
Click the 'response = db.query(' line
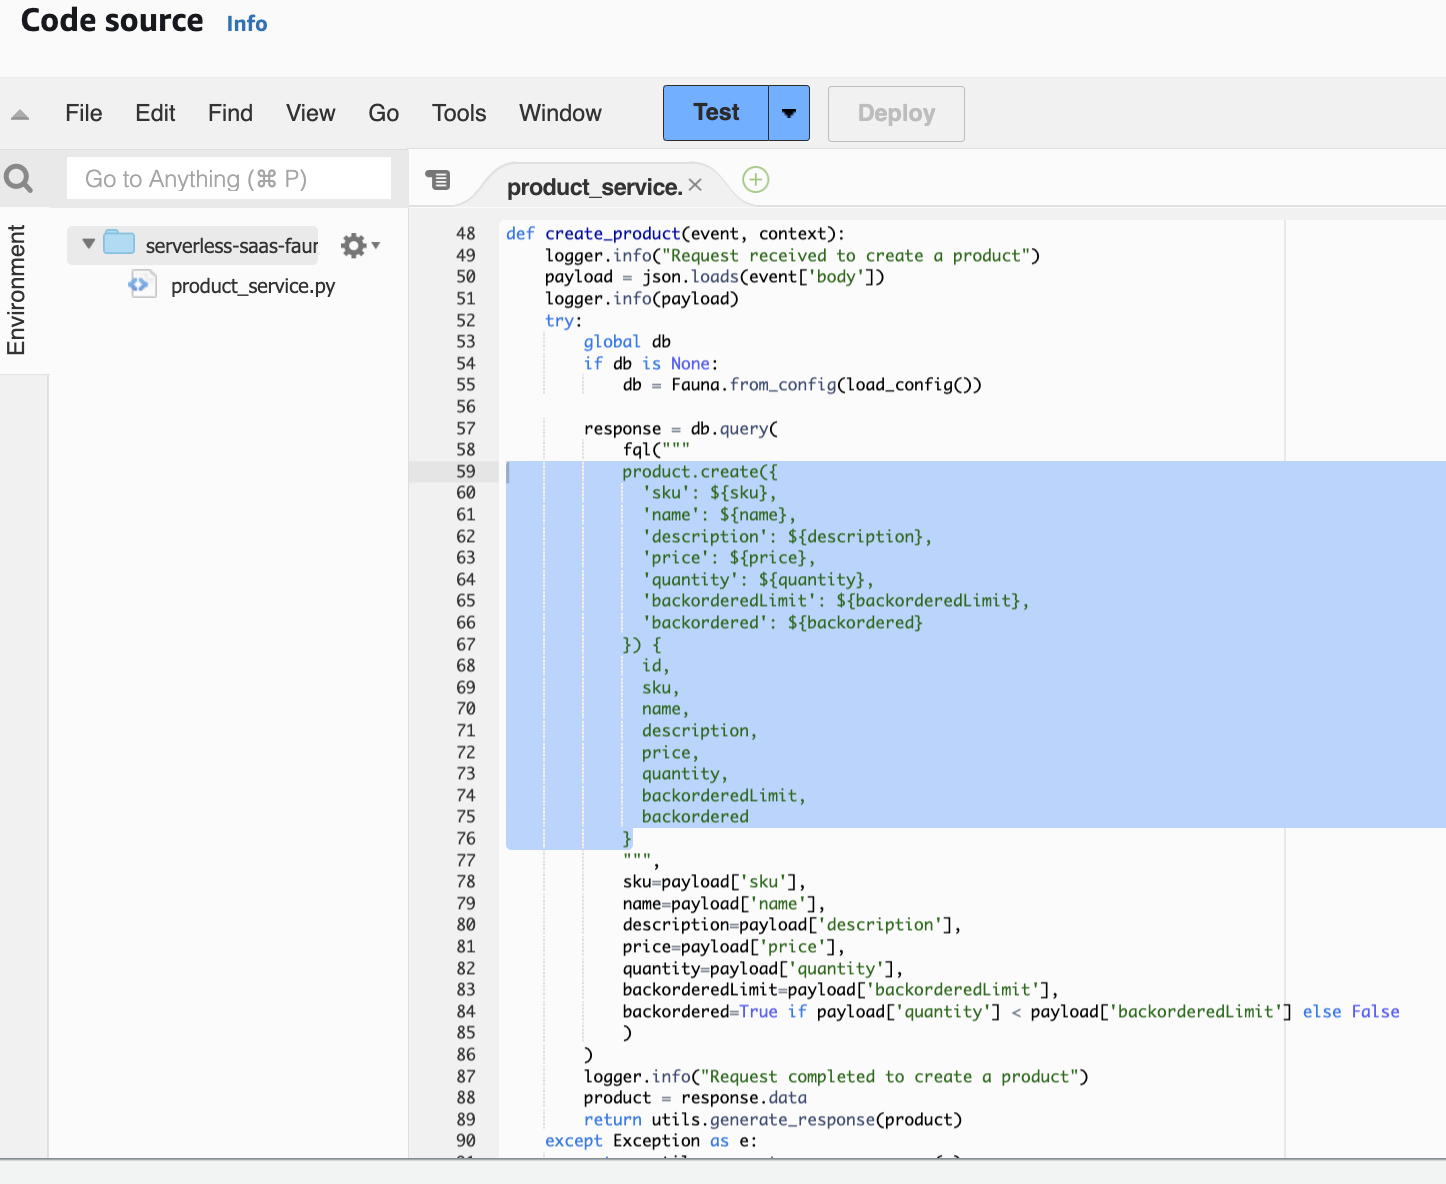coord(681,428)
